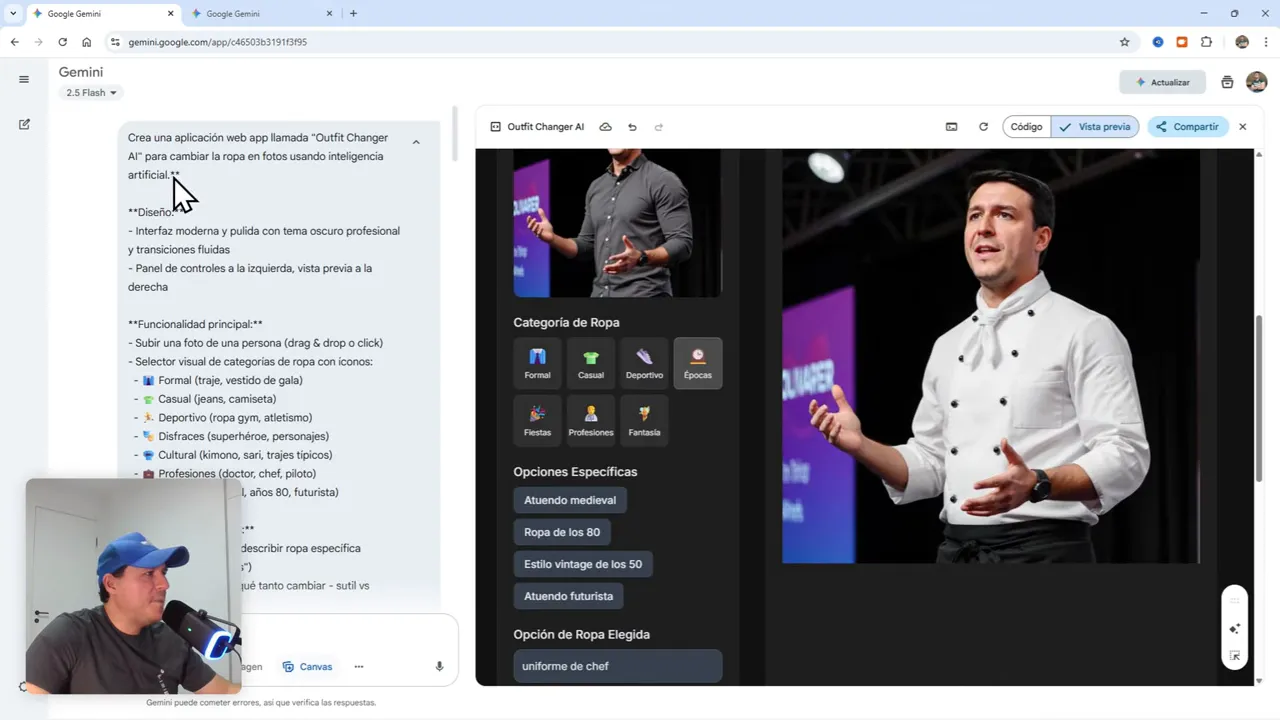Select the Profesiones clothing category icon

pyautogui.click(x=590, y=419)
